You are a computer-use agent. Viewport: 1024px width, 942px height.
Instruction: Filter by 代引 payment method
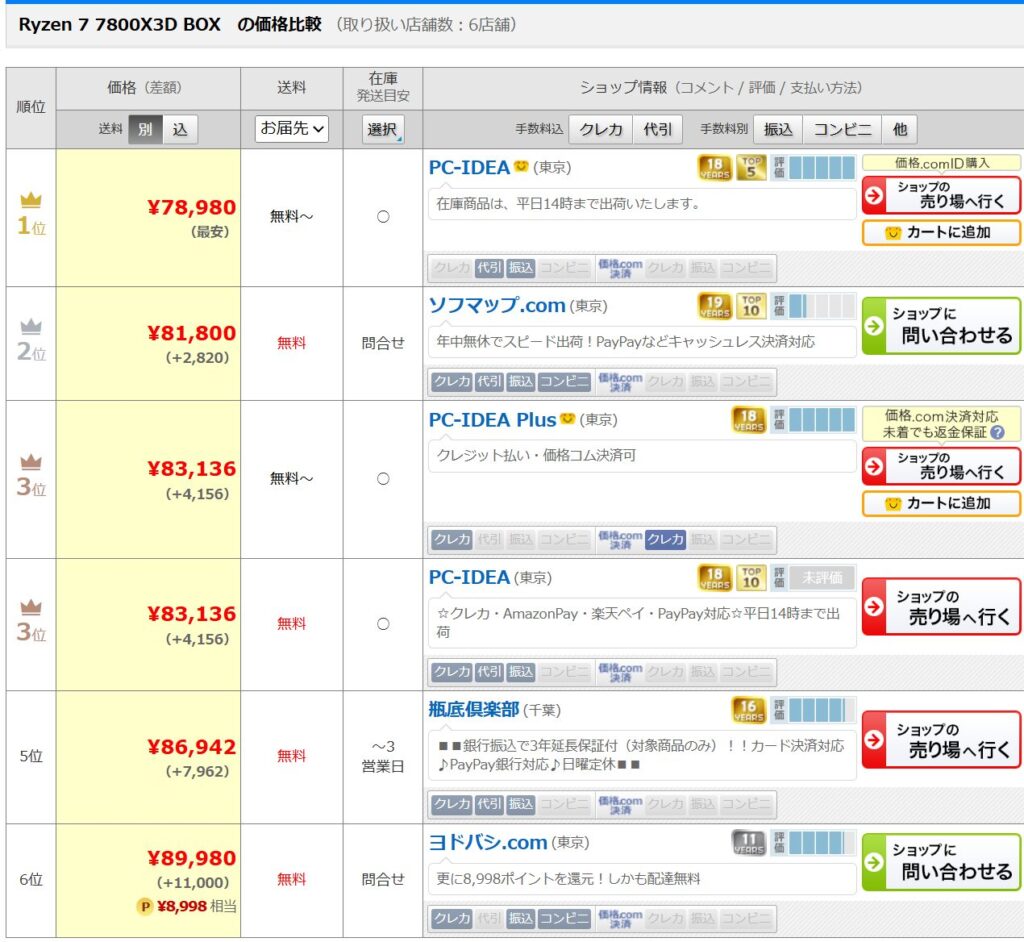[x=658, y=129]
